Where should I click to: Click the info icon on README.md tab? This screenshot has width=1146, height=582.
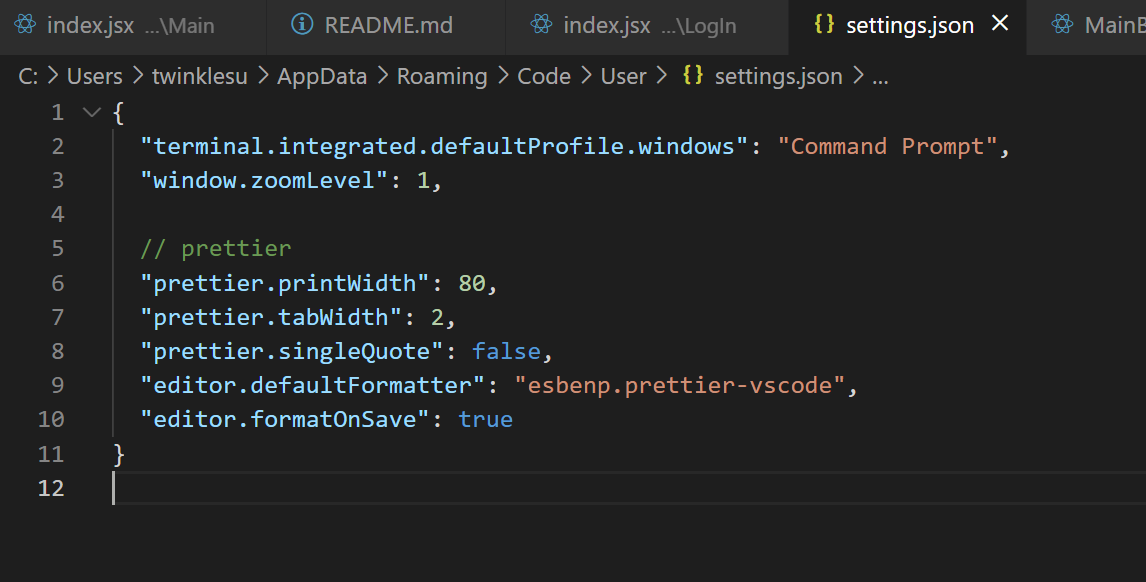[302, 24]
